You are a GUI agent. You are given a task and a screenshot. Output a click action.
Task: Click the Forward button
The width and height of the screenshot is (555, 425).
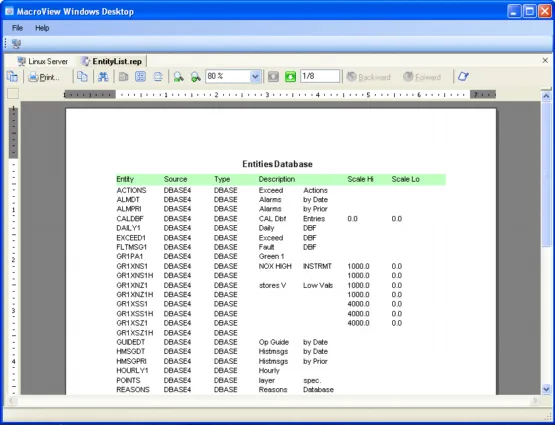click(422, 77)
